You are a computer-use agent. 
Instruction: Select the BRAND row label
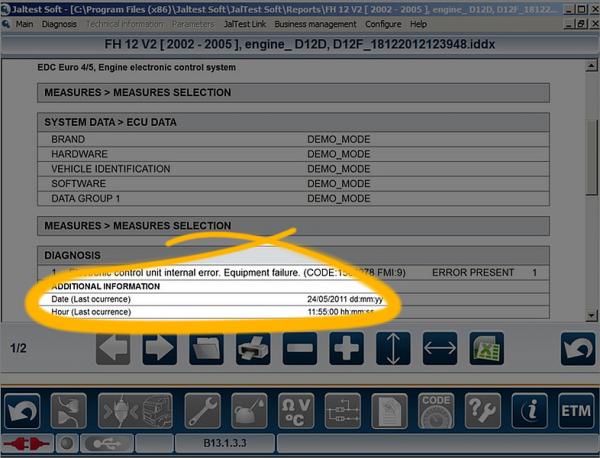[x=68, y=139]
